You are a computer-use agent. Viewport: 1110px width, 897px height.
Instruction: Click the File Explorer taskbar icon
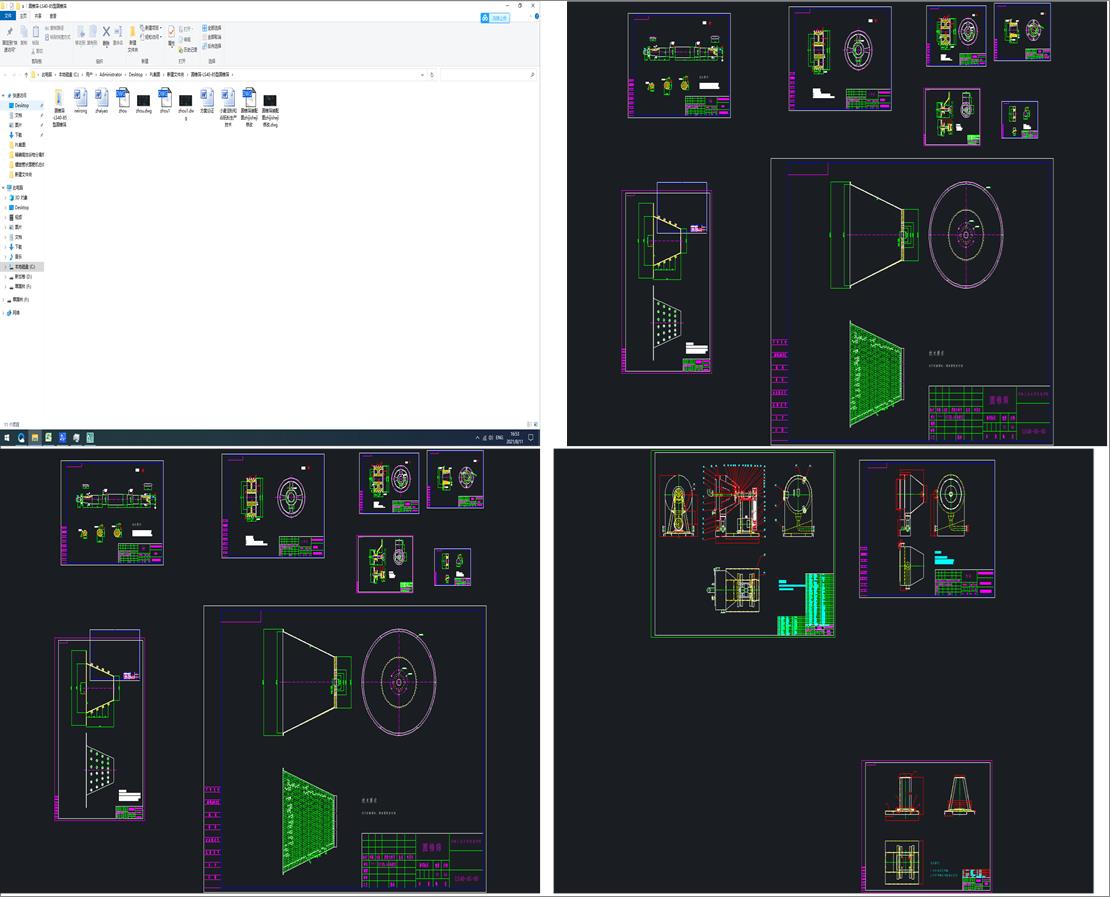pyautogui.click(x=34, y=438)
